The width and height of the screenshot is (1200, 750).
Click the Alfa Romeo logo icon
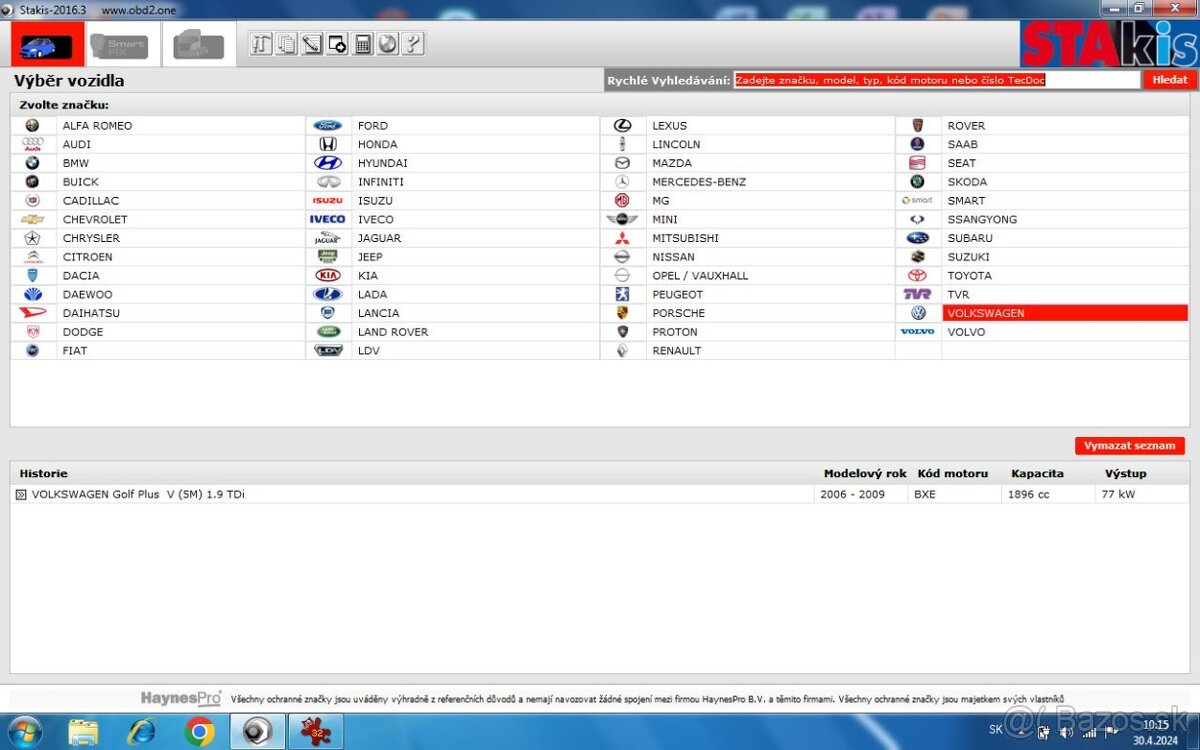click(x=32, y=126)
